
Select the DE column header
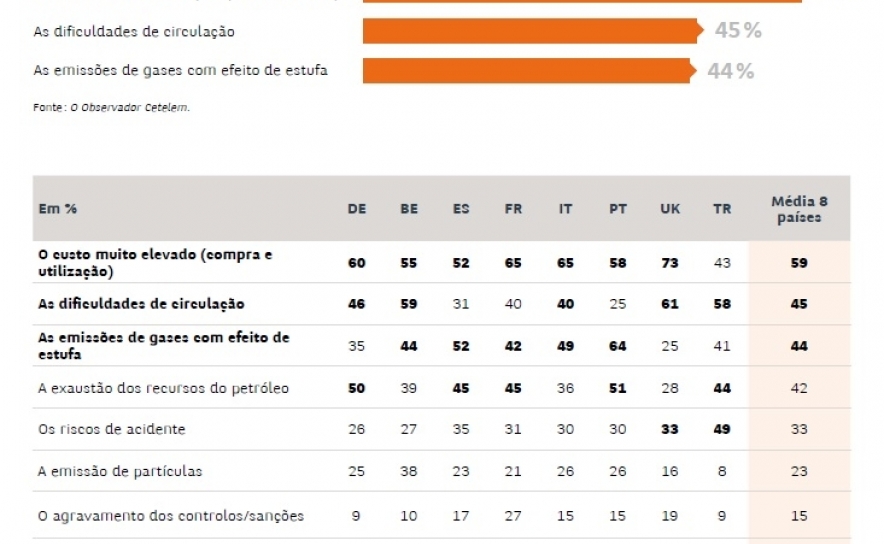coord(357,209)
